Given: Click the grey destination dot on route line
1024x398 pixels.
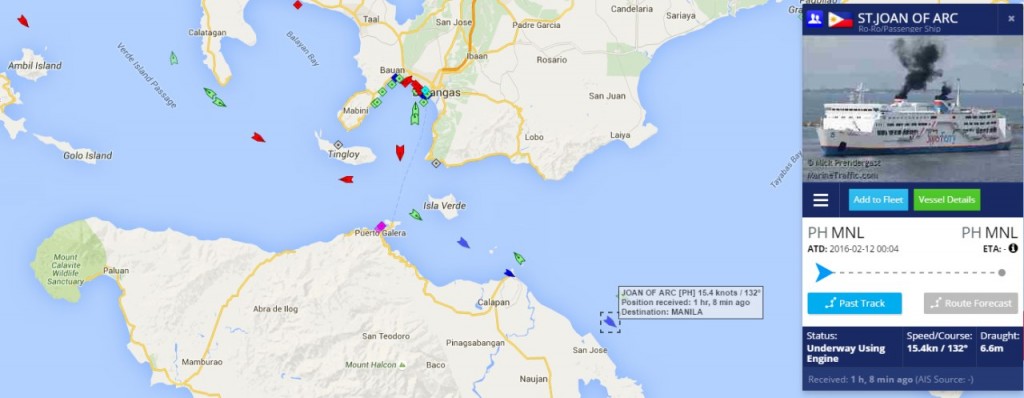Looking at the screenshot, I should tap(1002, 273).
